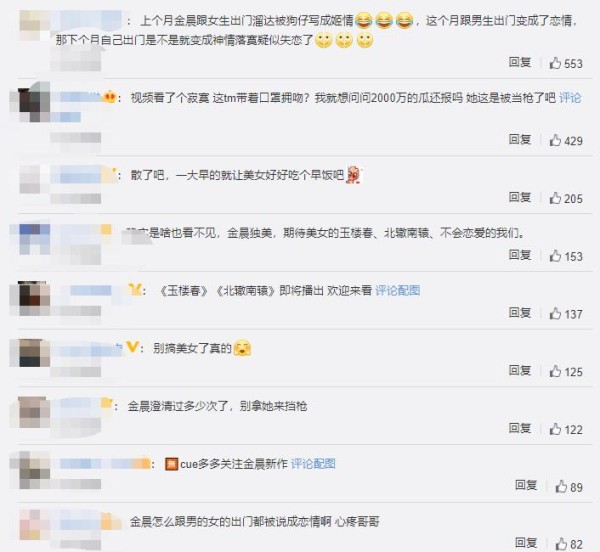Reply to 别搞美女了真的 comment
Viewport: 600px width, 552px height.
tap(520, 370)
